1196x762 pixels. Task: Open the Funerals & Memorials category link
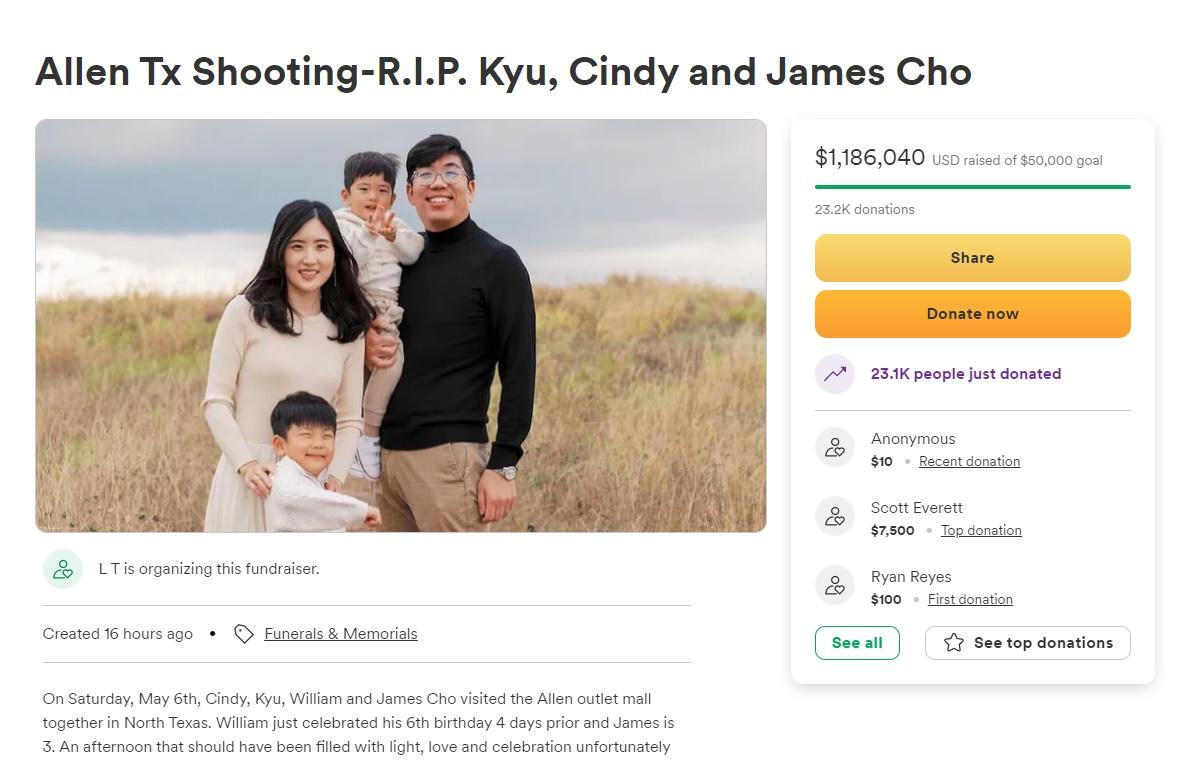[x=341, y=634]
